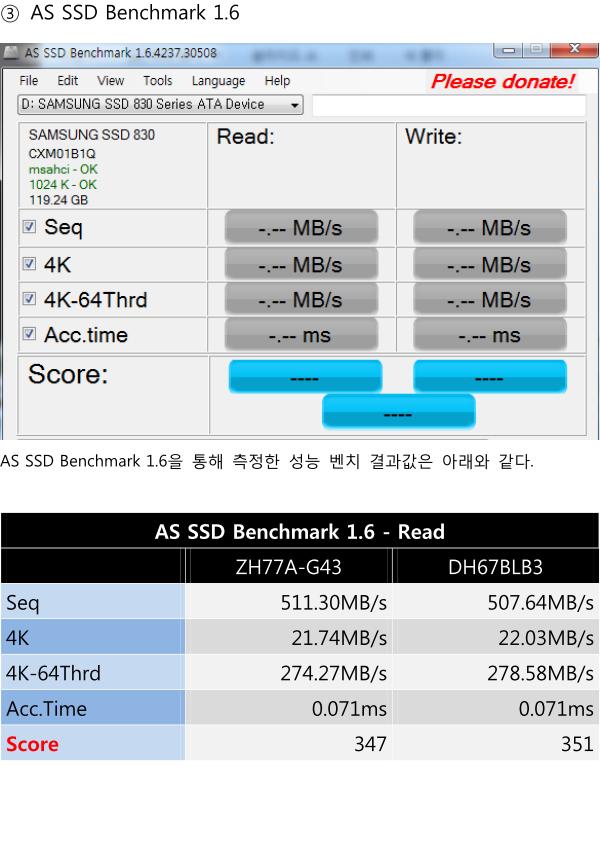Minimize the AS SSD Benchmark window
This screenshot has width=600, height=849.
coord(508,50)
